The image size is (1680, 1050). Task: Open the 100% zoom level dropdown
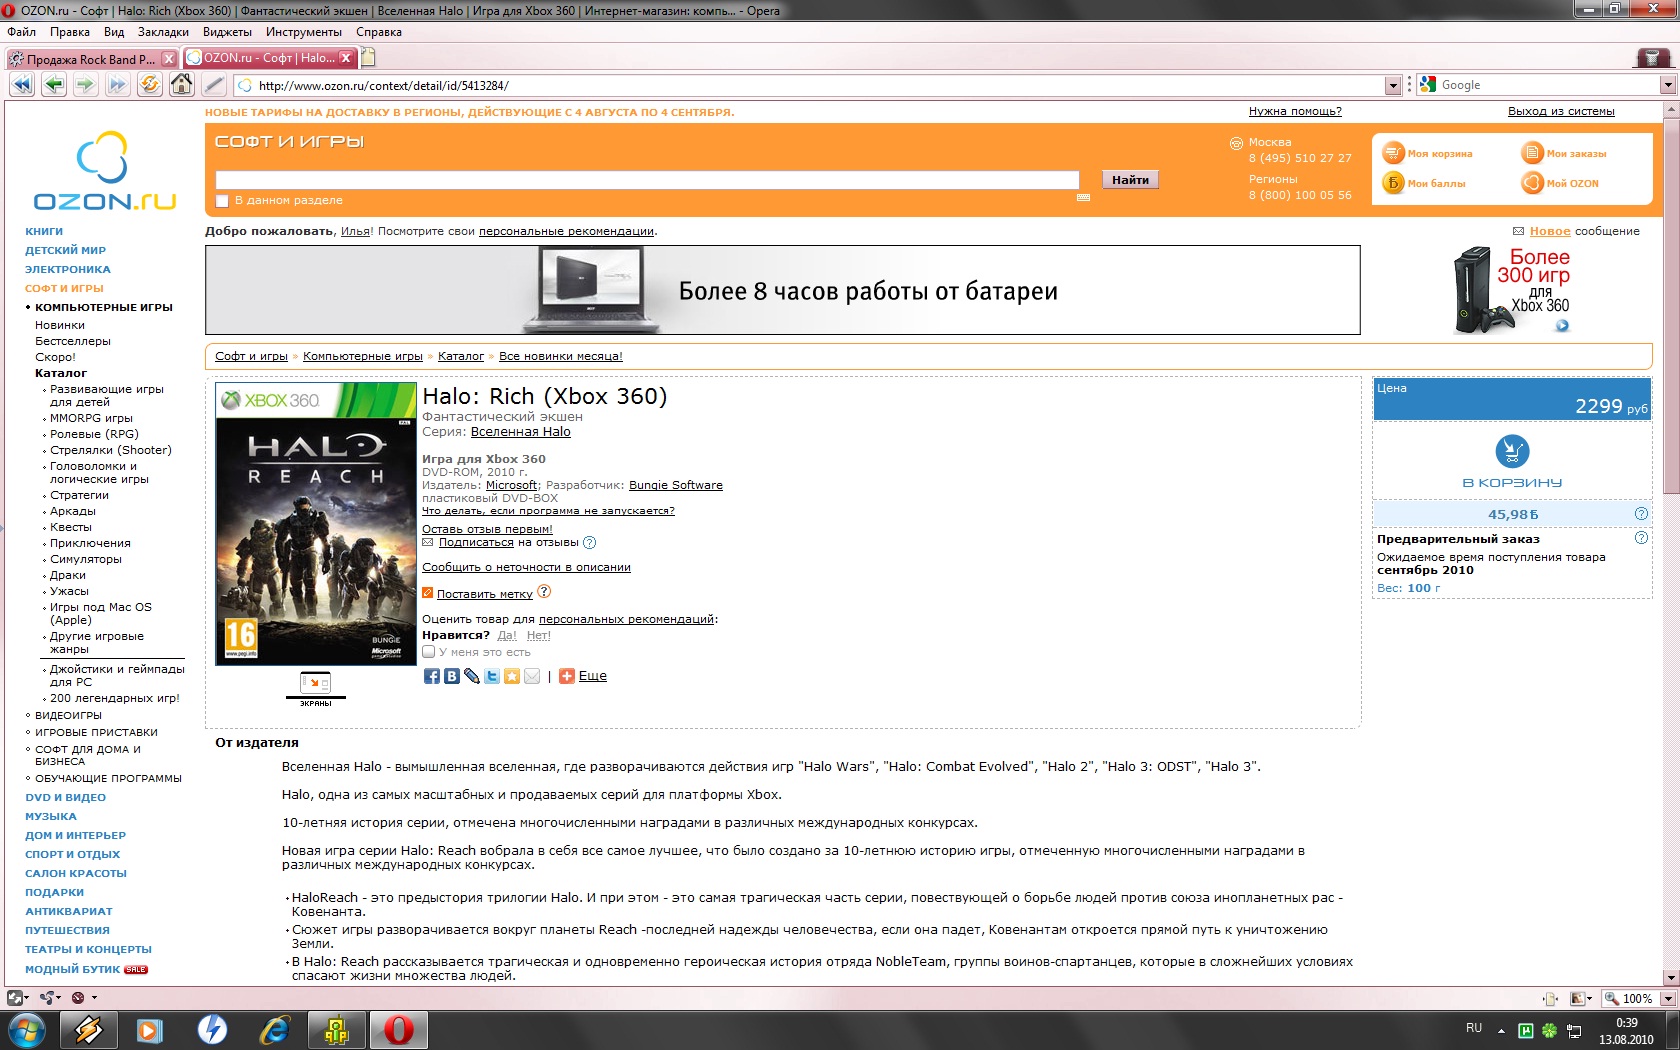point(1667,998)
